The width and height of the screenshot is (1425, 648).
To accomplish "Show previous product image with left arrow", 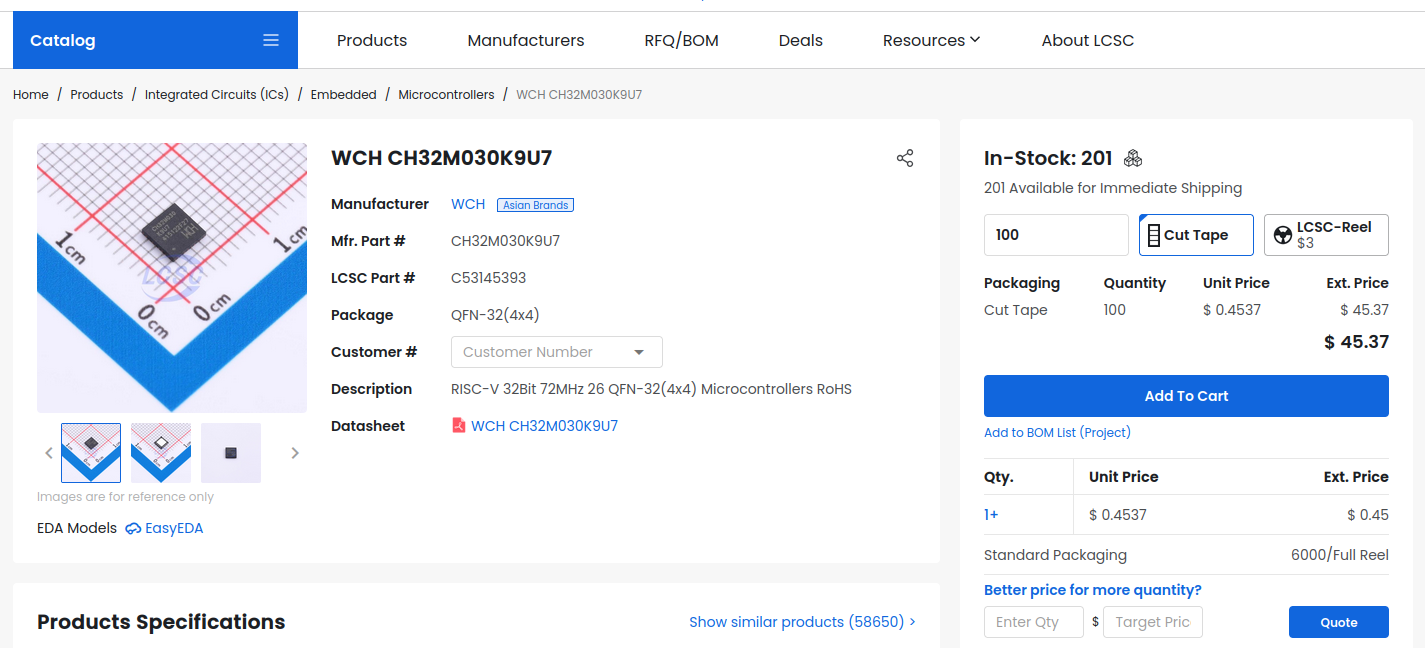I will 48,453.
